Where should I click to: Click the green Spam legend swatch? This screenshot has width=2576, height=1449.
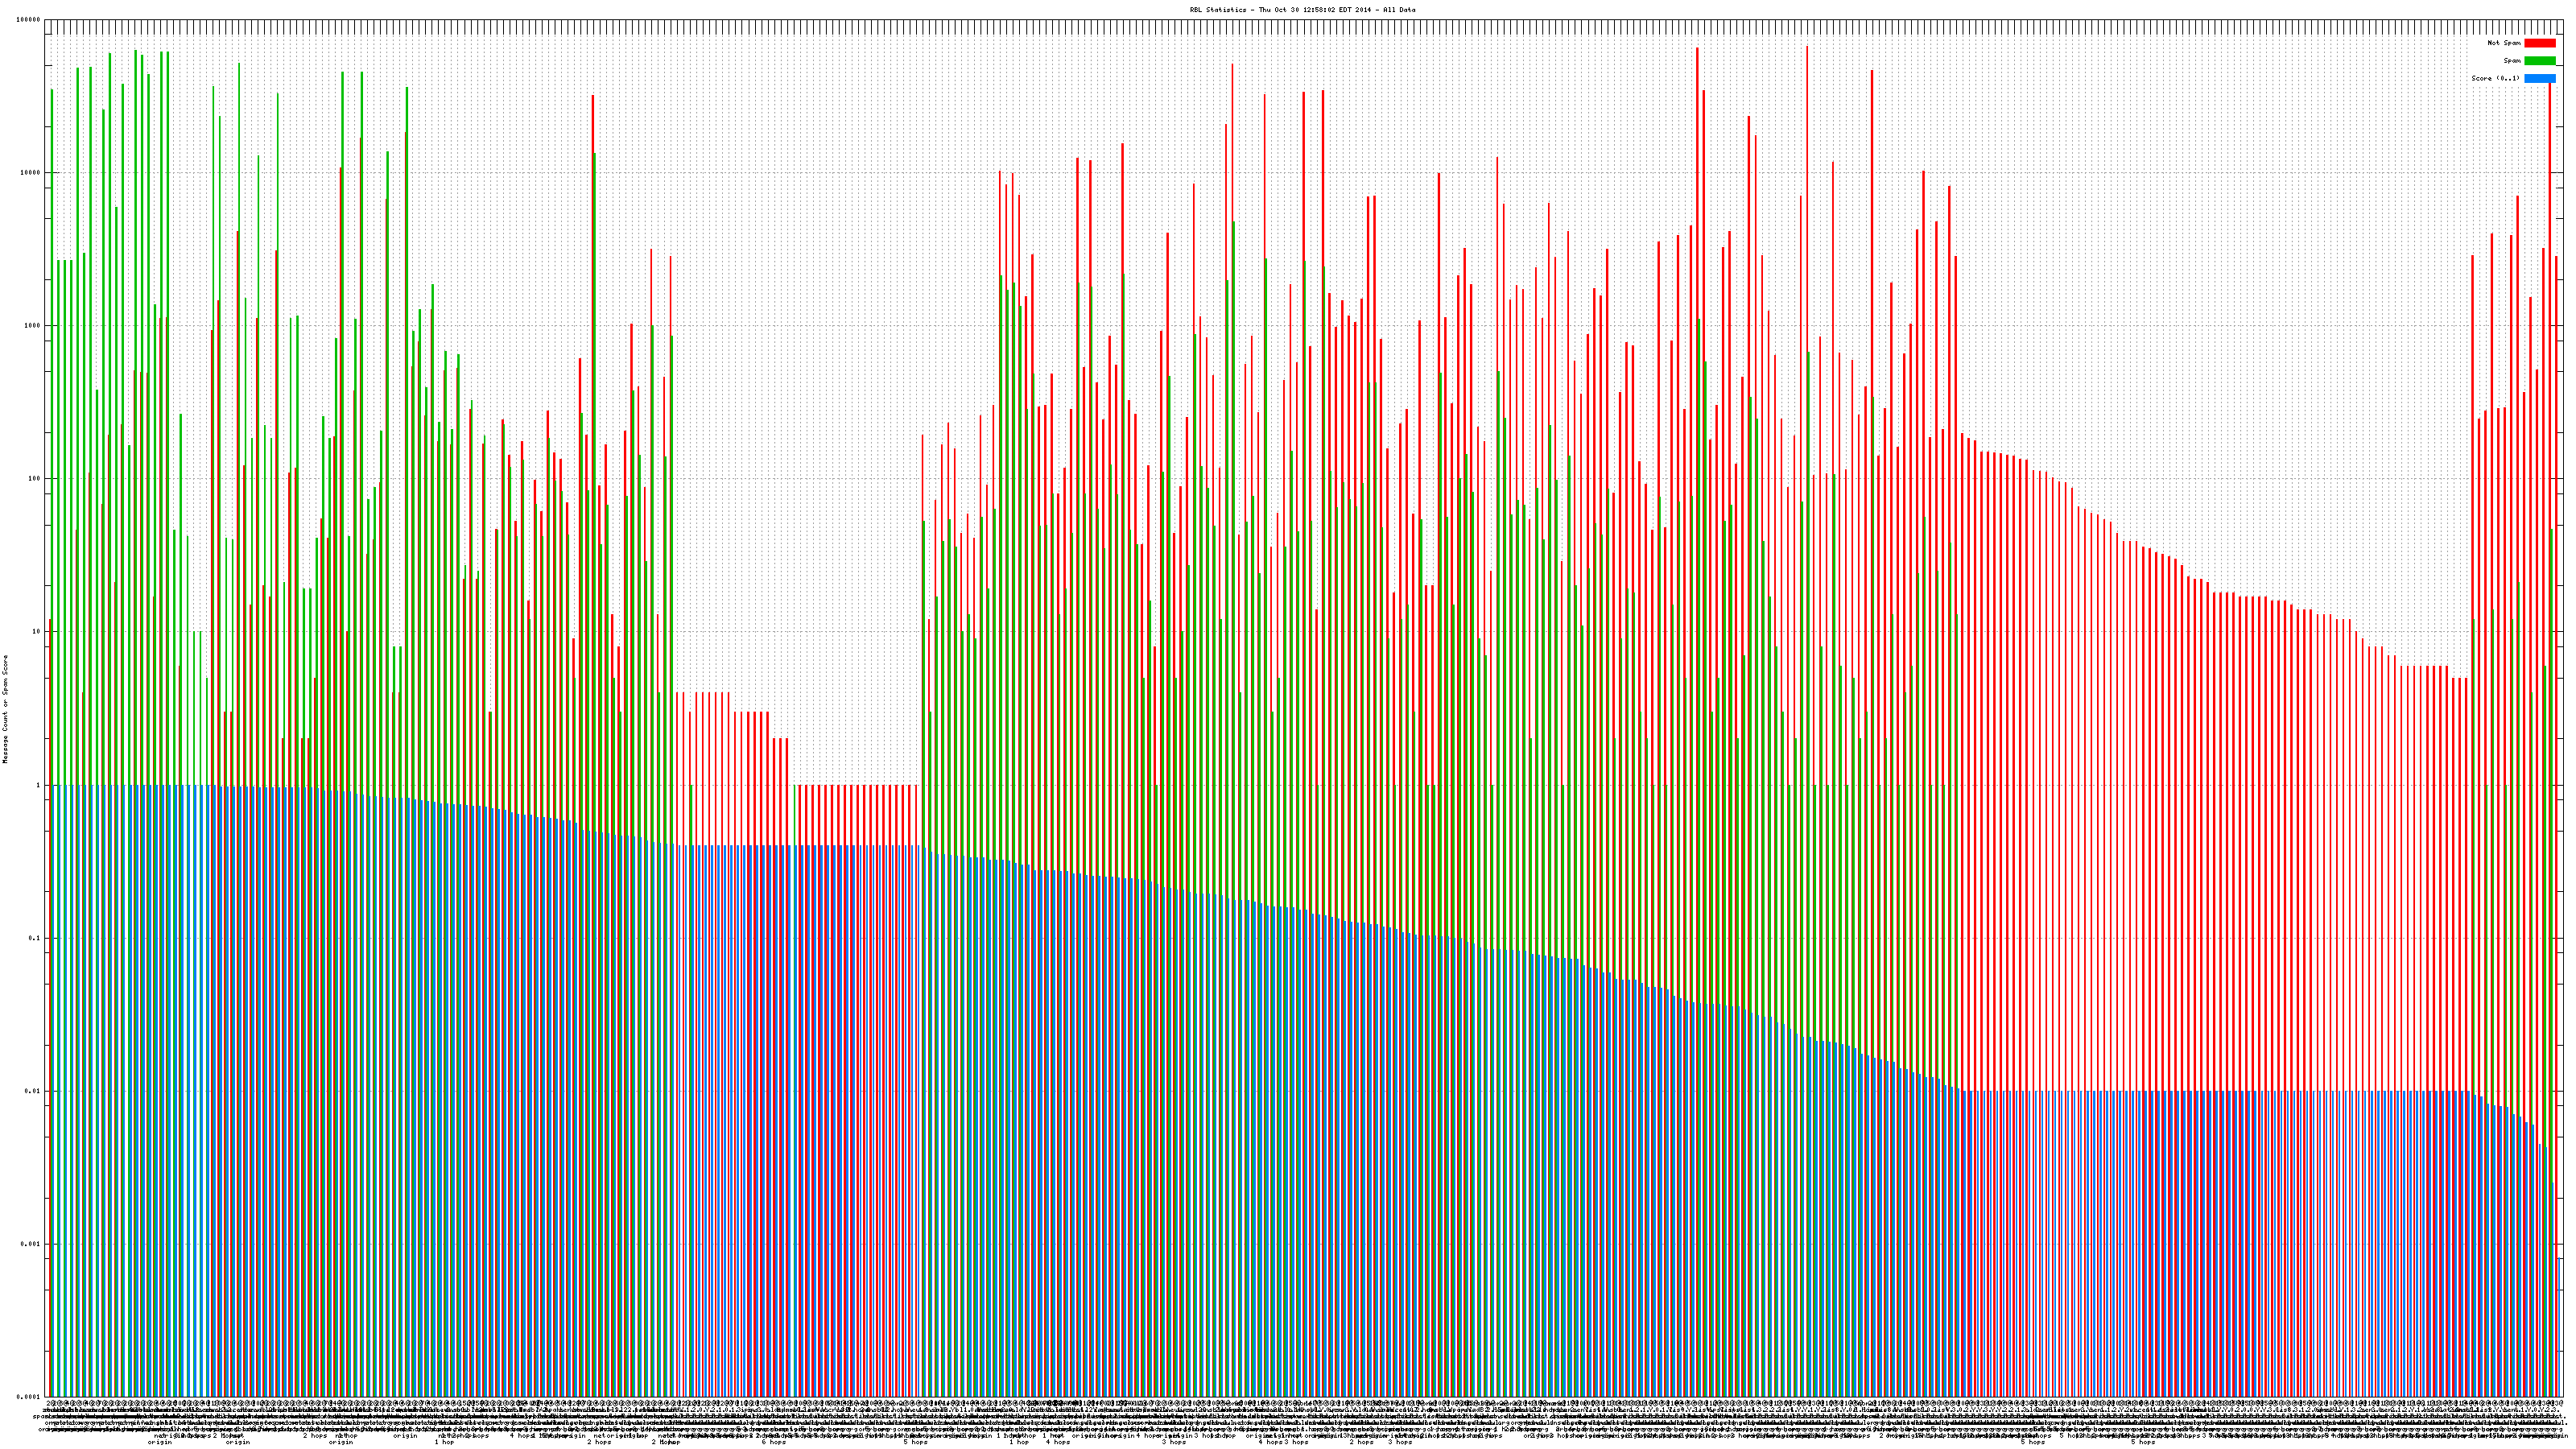click(2540, 61)
